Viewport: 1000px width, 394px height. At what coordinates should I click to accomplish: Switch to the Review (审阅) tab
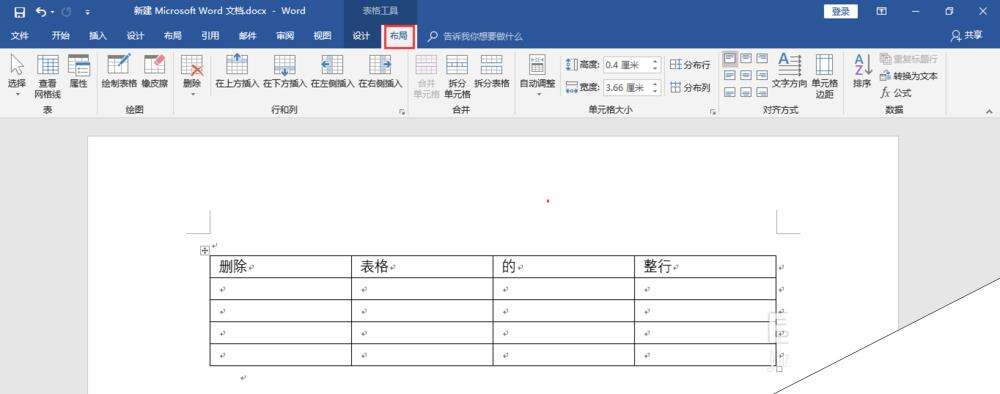point(284,36)
